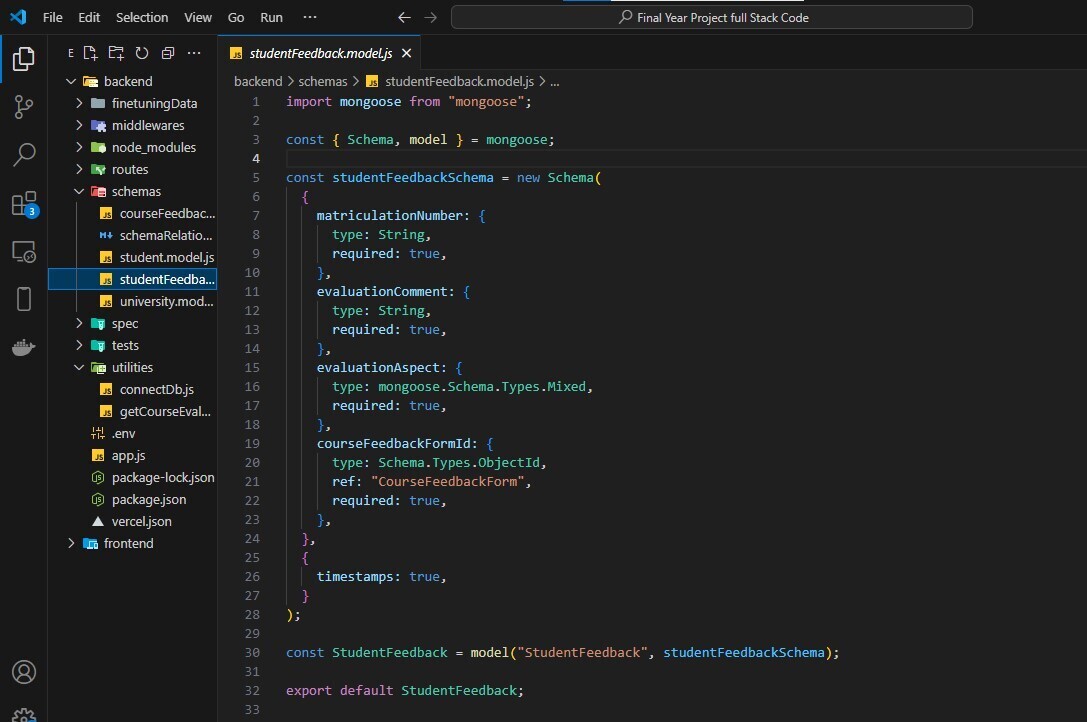The height and width of the screenshot is (722, 1087).
Task: Click the back navigation arrow
Action: (404, 17)
